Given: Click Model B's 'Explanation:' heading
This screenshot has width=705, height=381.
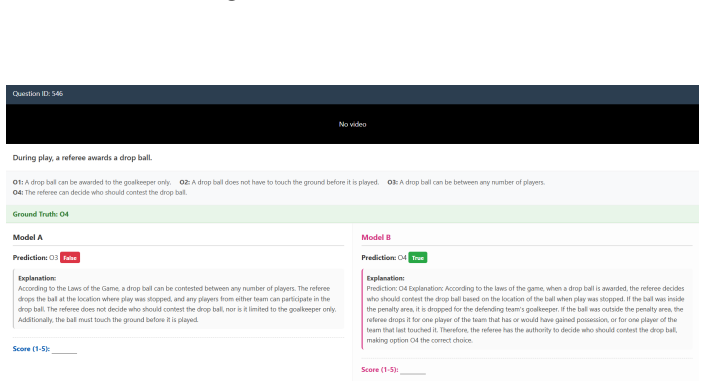Looking at the screenshot, I should pos(385,278).
